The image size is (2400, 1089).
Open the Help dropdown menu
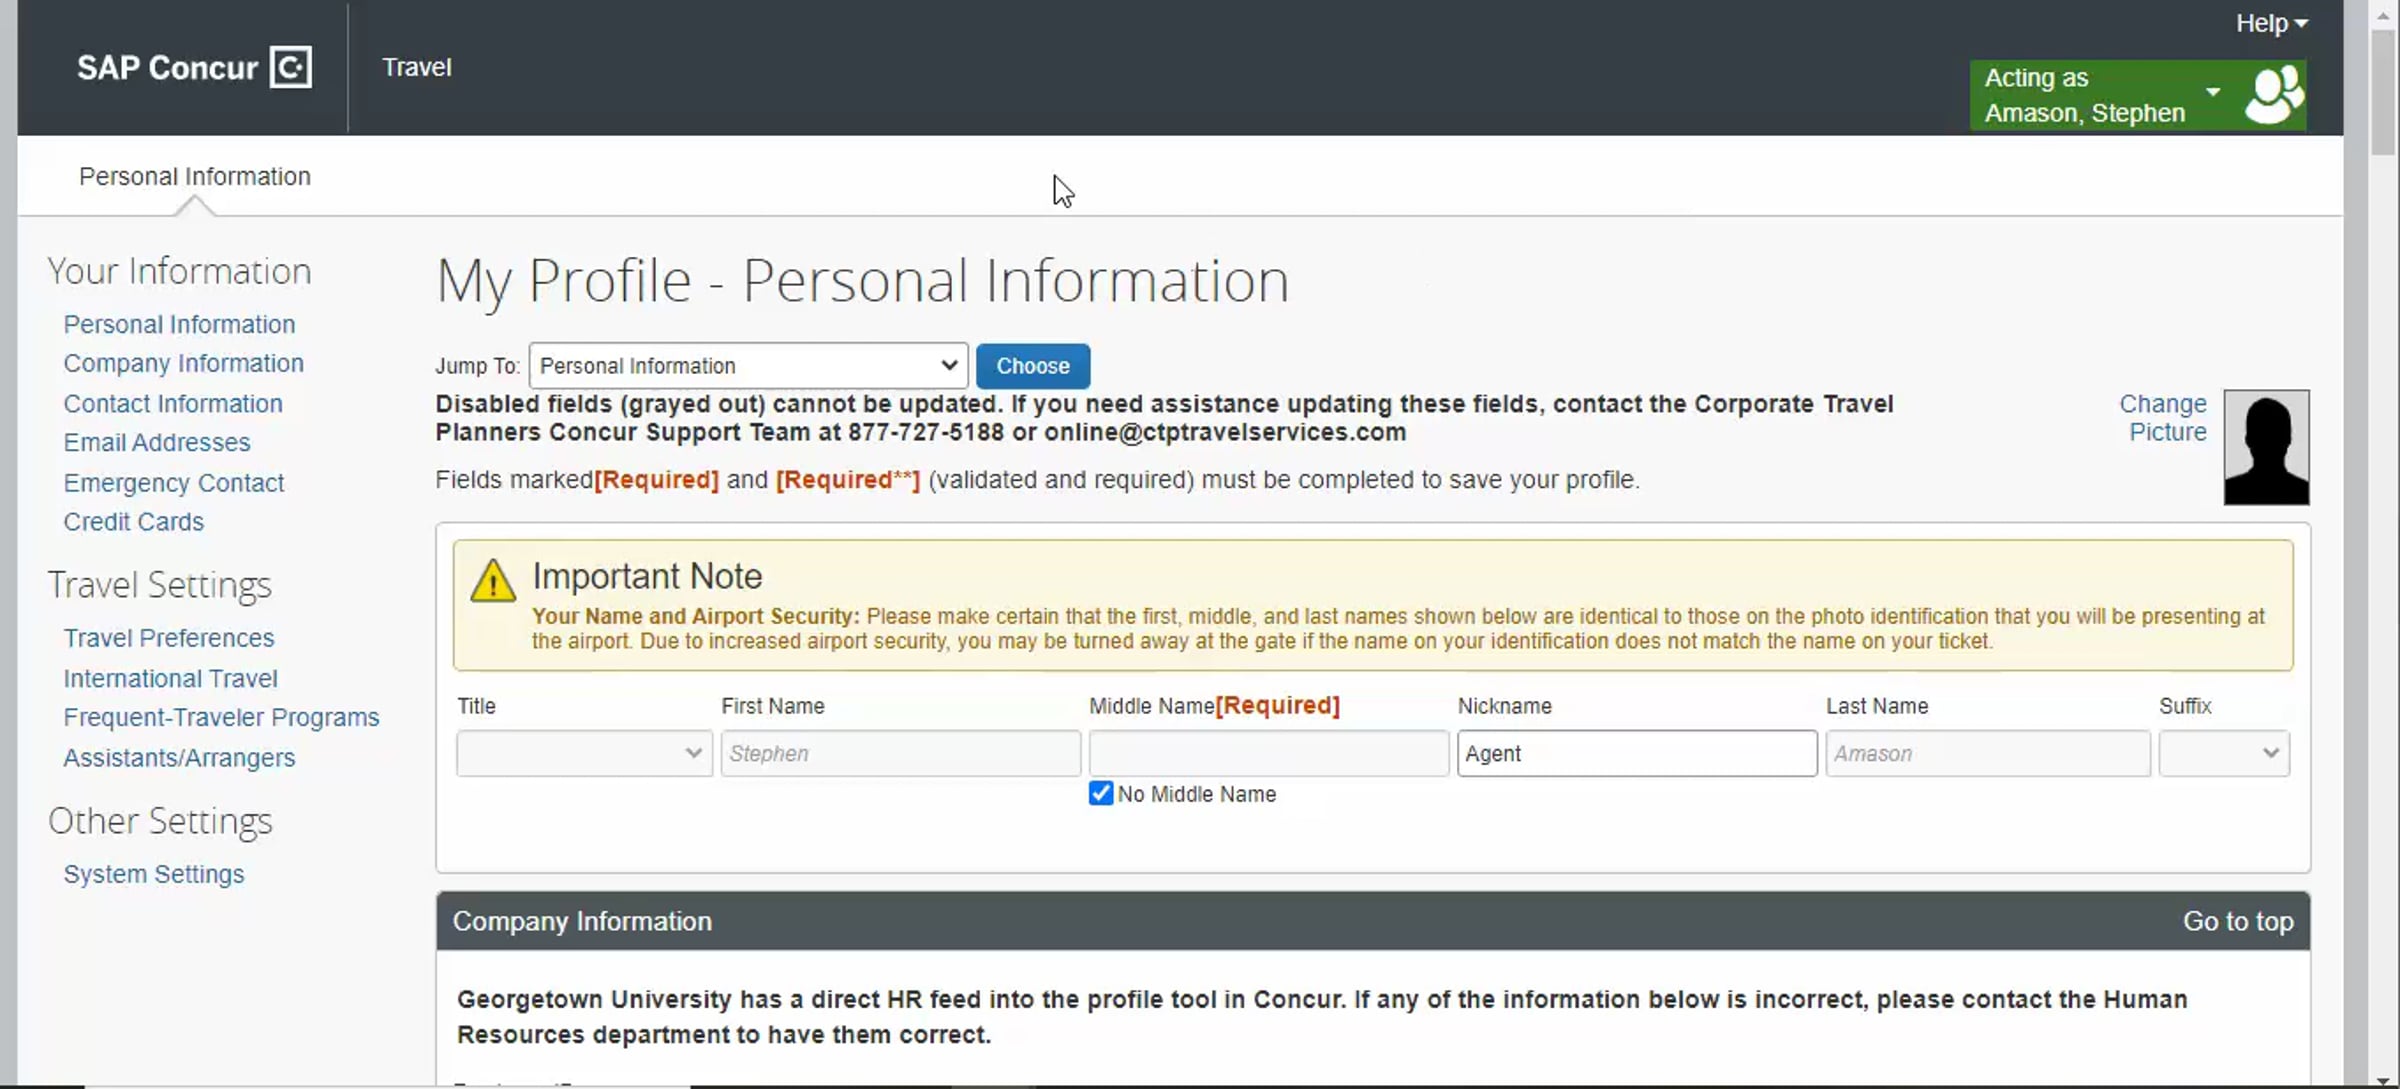[2272, 23]
